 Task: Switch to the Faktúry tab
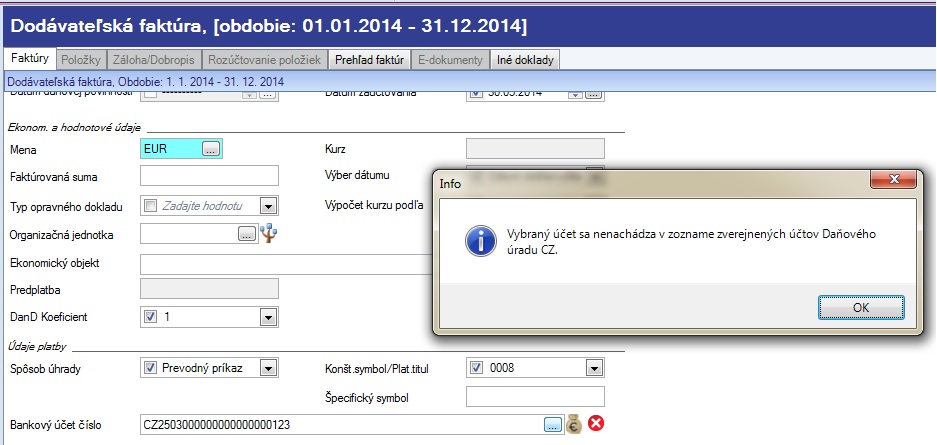tap(30, 59)
